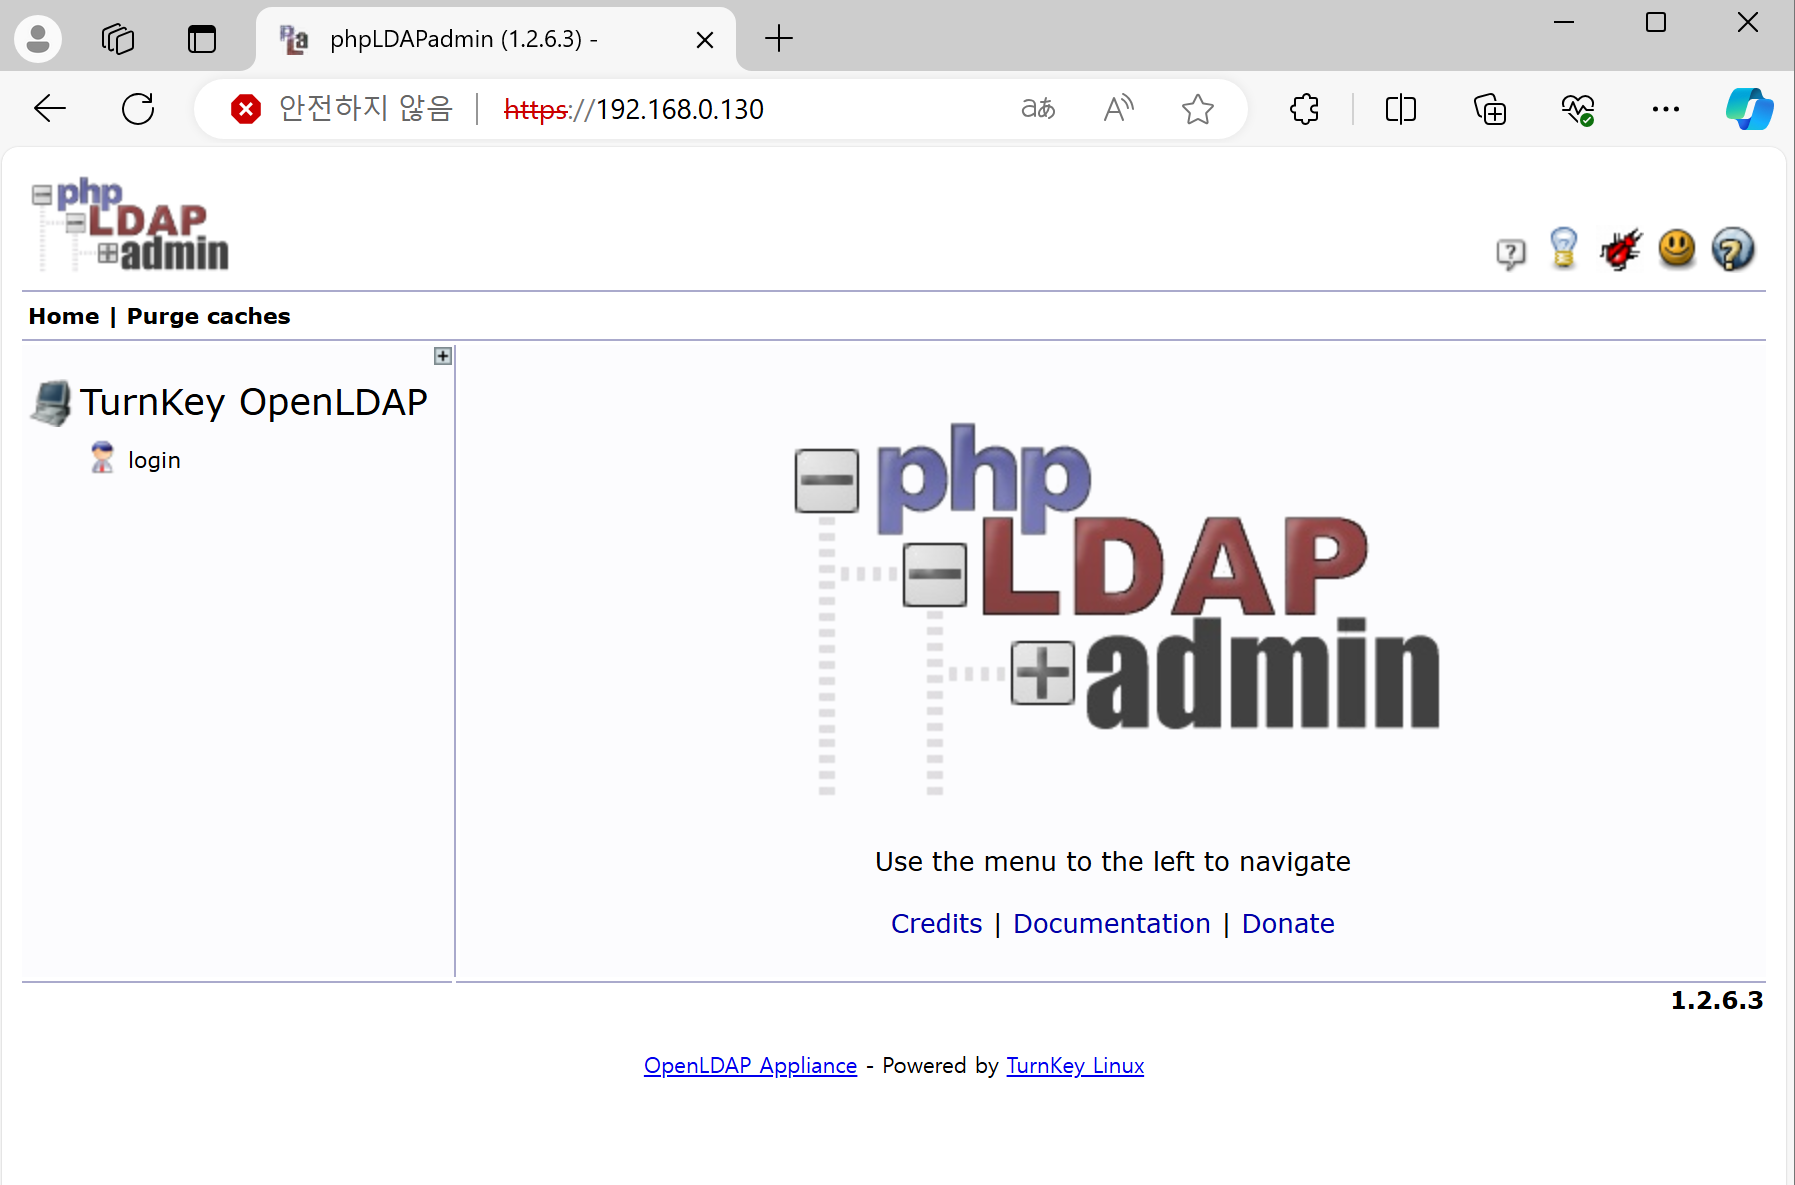1795x1185 pixels.
Task: Go to Home menu link
Action: 64,316
